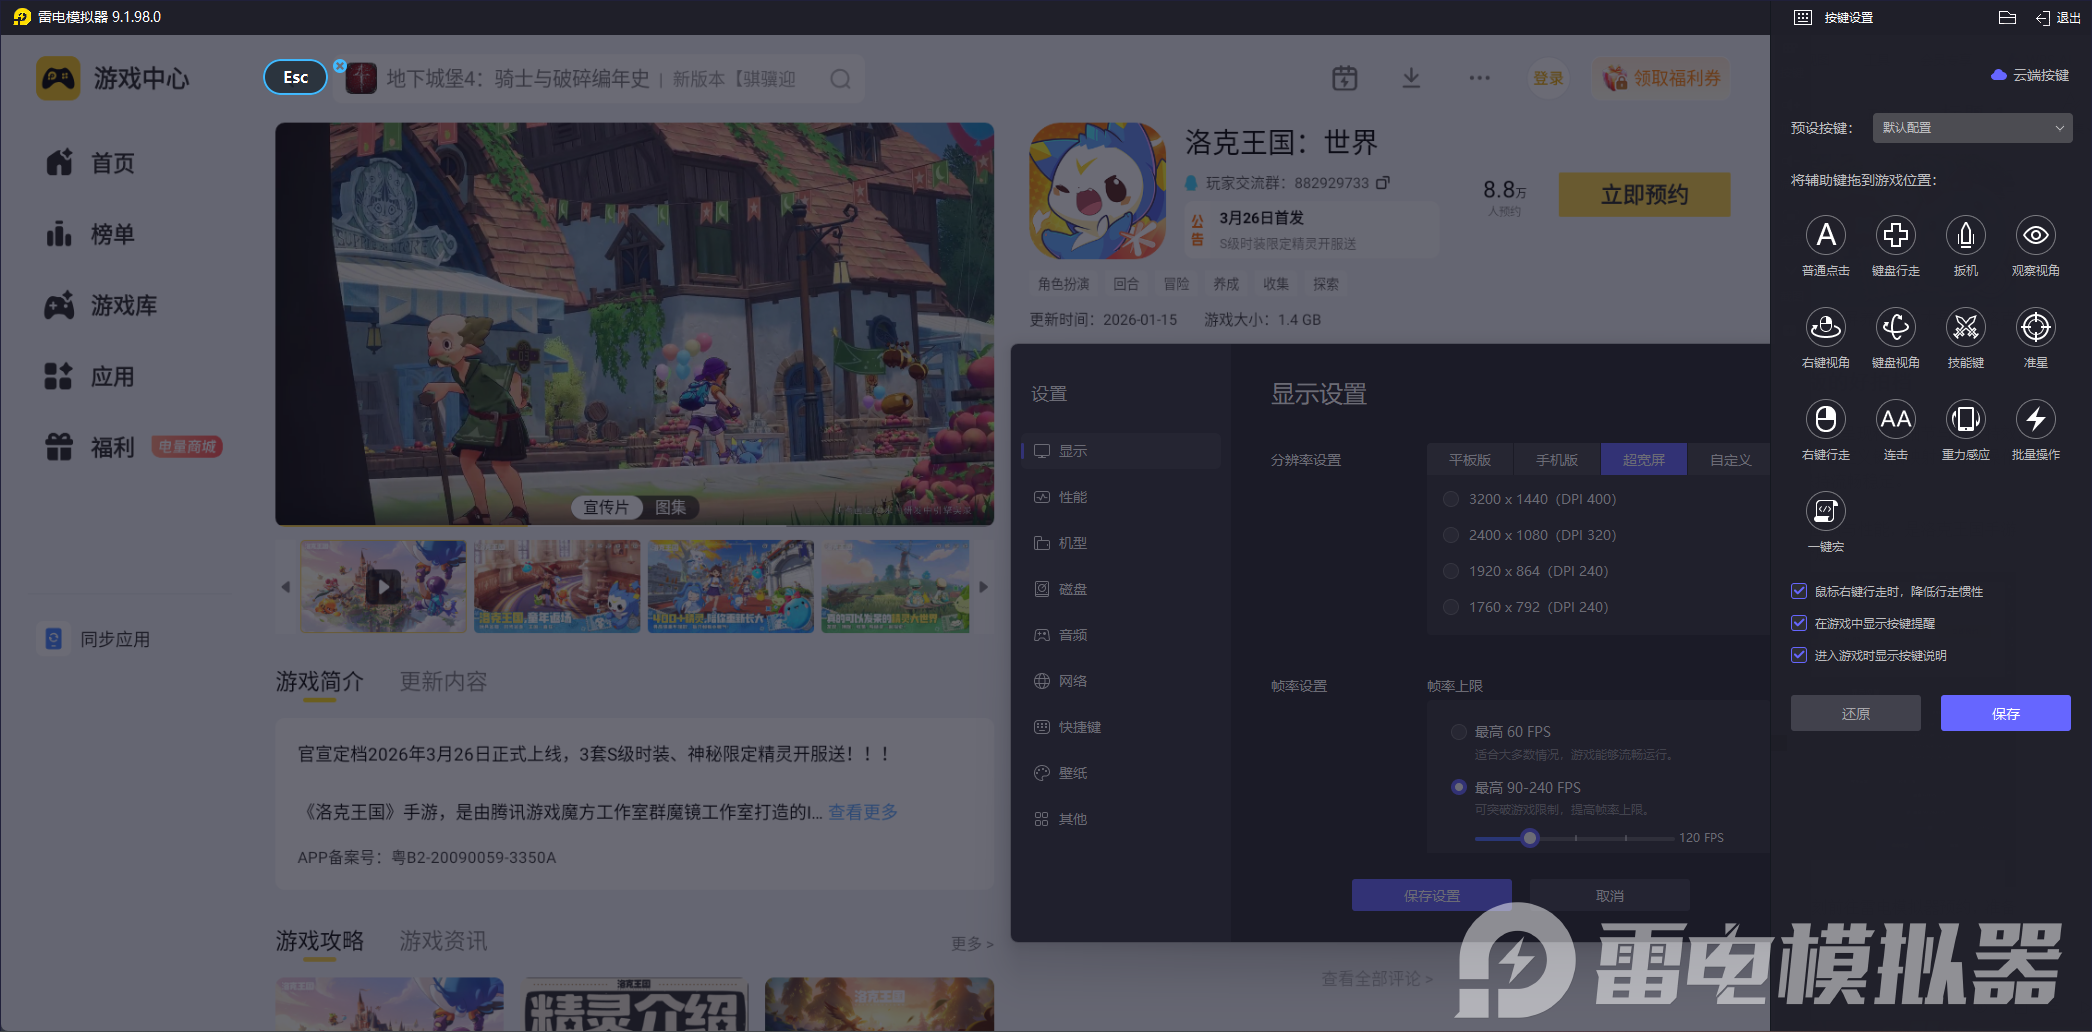
Task: Click the Esc key mapping bubble
Action: 295,77
